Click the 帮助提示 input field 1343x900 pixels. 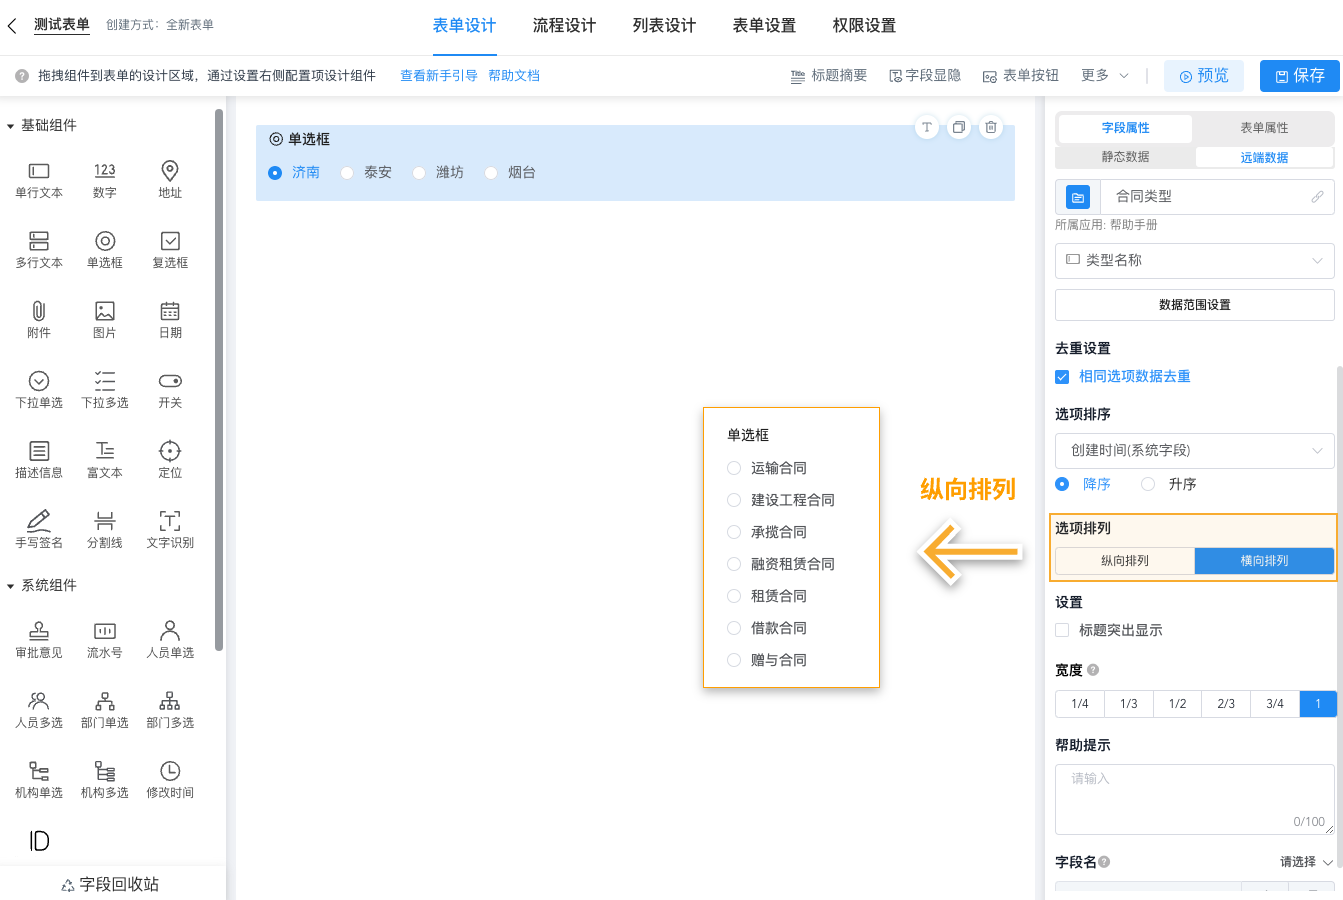point(1194,795)
